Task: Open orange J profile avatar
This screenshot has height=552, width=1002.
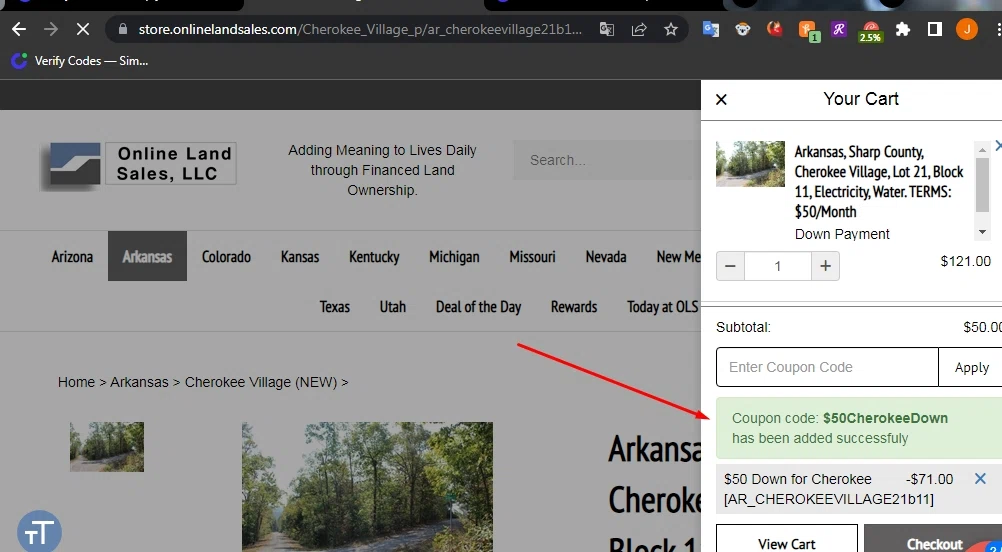Action: click(x=966, y=29)
